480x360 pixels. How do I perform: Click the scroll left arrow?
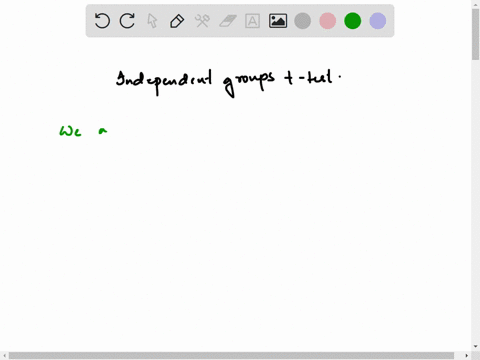point(4,356)
